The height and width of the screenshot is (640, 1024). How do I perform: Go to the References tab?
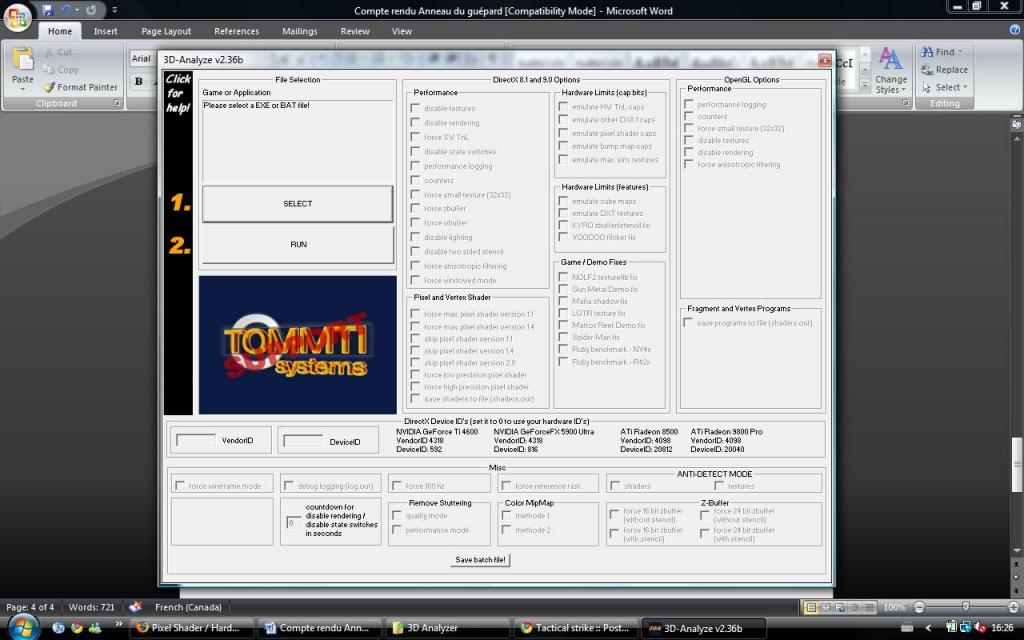(x=236, y=31)
